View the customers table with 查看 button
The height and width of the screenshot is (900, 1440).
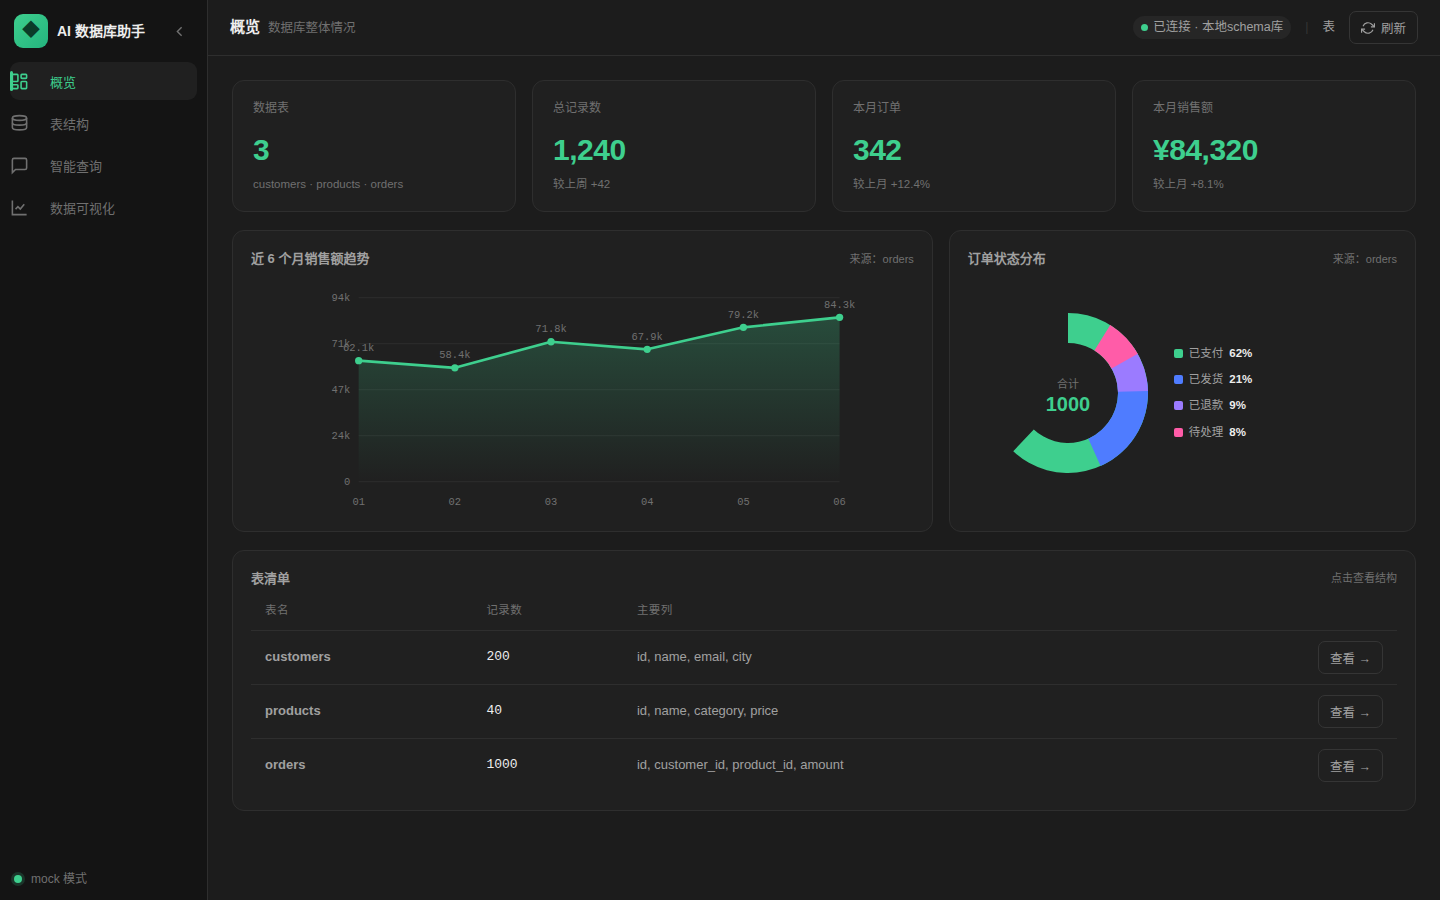(x=1350, y=658)
